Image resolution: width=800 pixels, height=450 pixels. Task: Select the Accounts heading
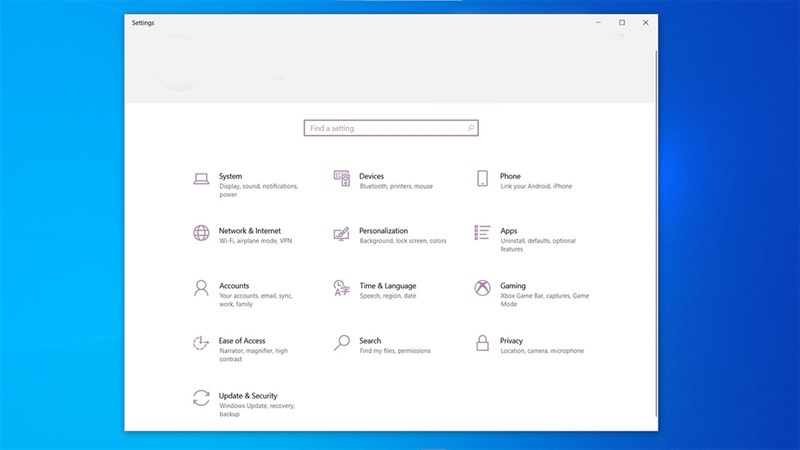234,286
